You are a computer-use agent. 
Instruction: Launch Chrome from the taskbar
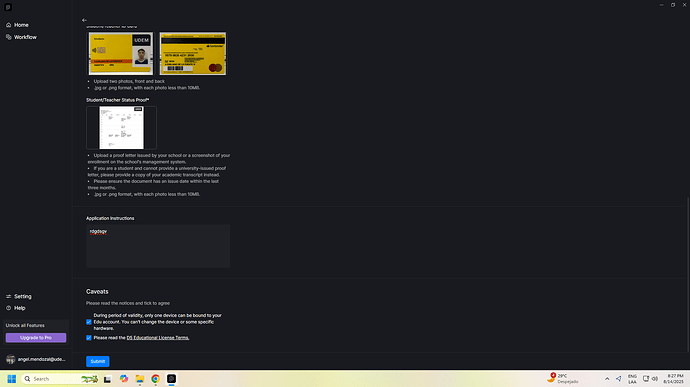155,379
